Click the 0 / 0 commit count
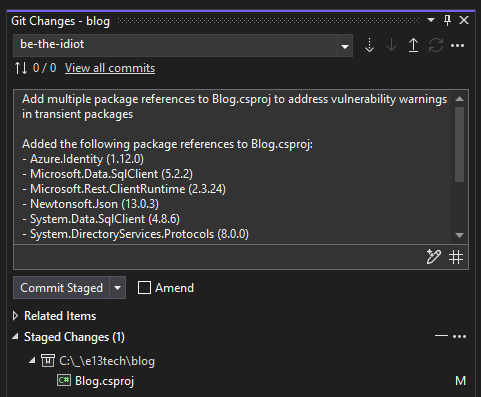The width and height of the screenshot is (481, 397). coord(44,68)
